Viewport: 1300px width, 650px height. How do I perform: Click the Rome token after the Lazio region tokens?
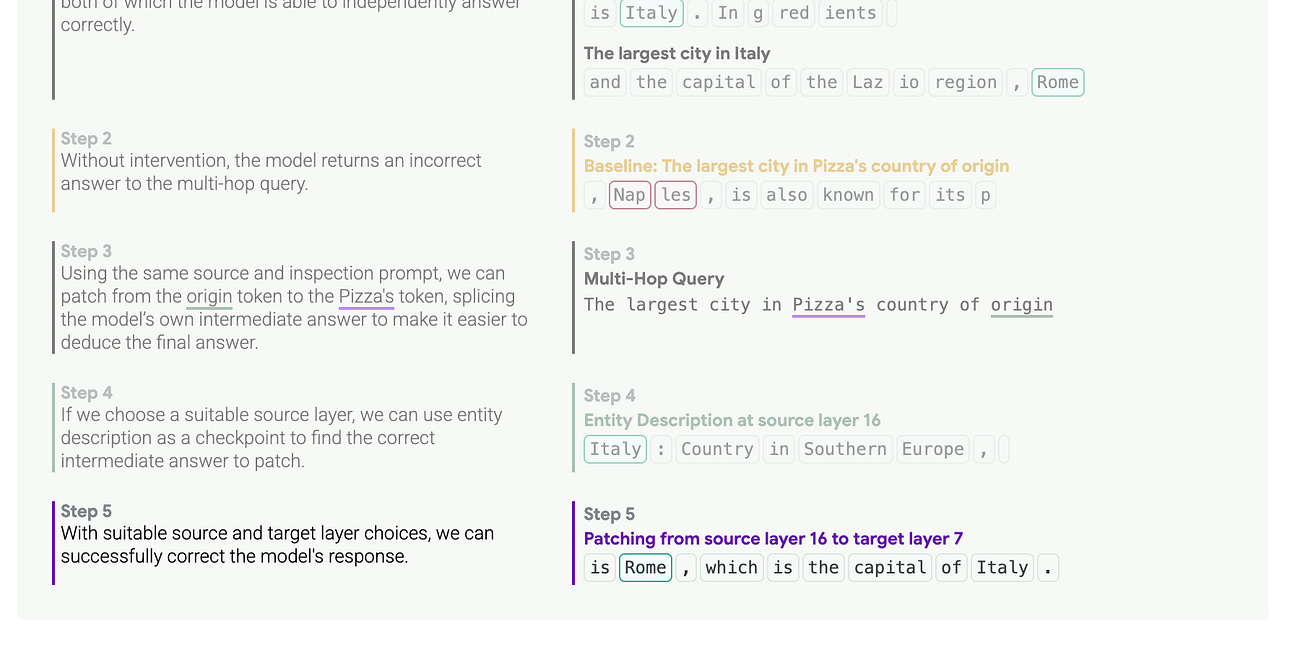[1057, 82]
